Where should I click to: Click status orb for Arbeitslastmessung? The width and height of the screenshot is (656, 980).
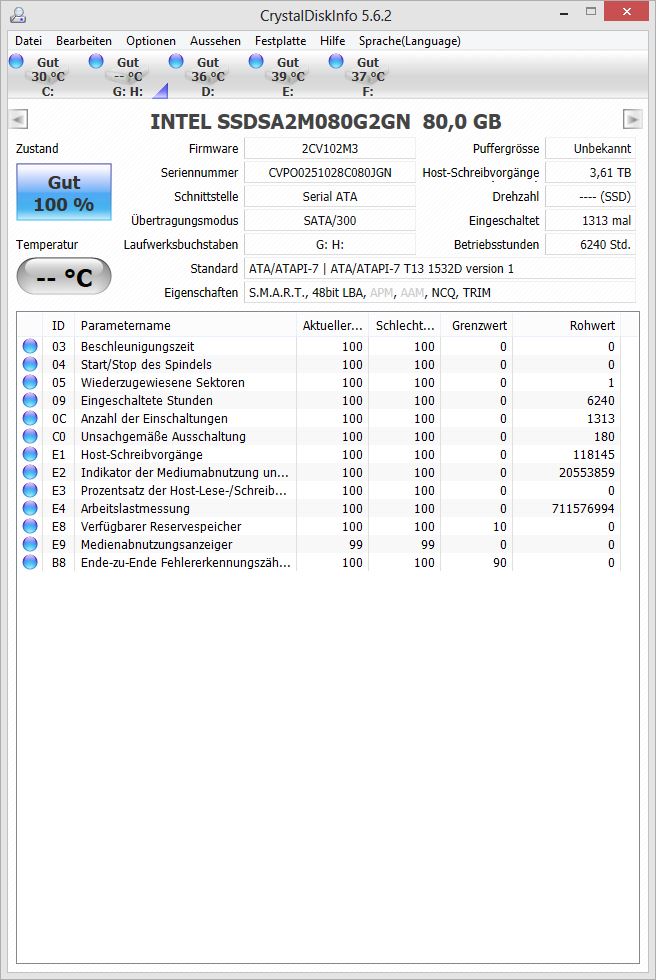click(30, 509)
